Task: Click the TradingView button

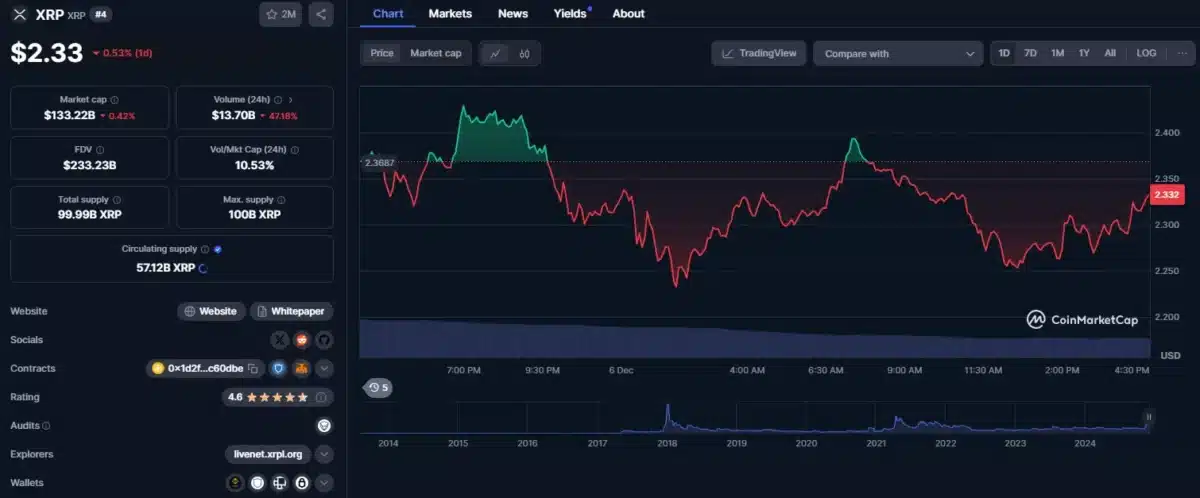Action: point(759,53)
